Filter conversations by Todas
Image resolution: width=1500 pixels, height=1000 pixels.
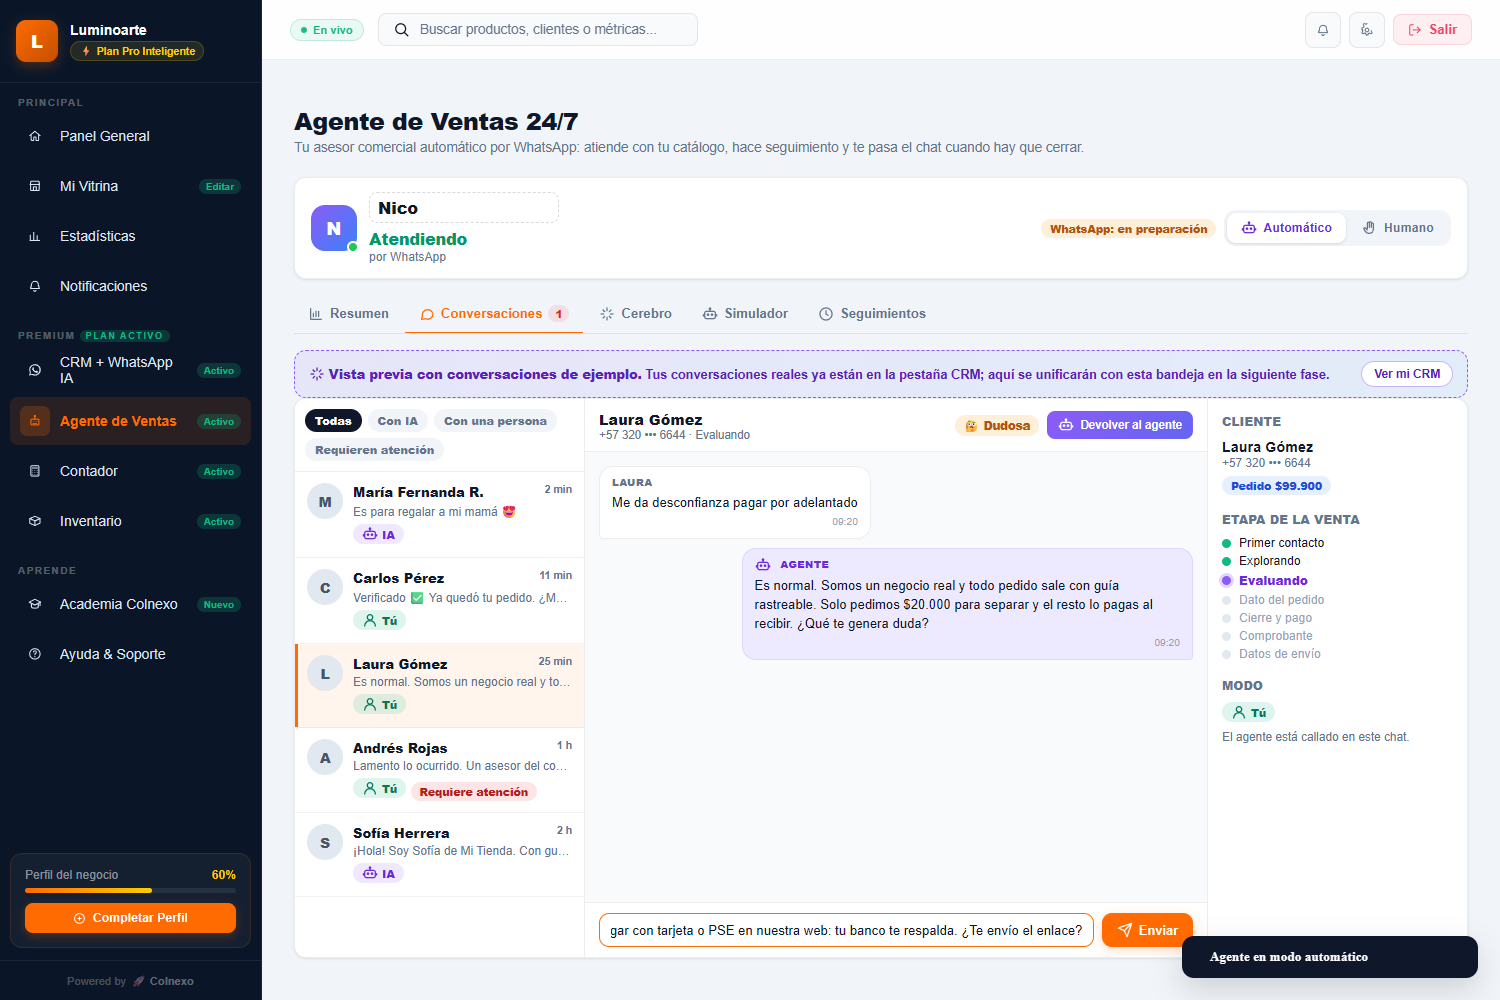pos(333,421)
